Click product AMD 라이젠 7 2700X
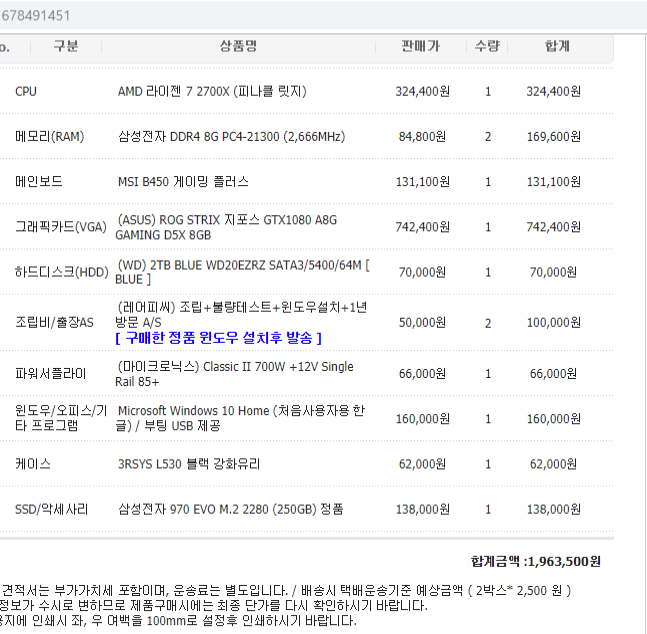This screenshot has width=647, height=634. pos(212,91)
